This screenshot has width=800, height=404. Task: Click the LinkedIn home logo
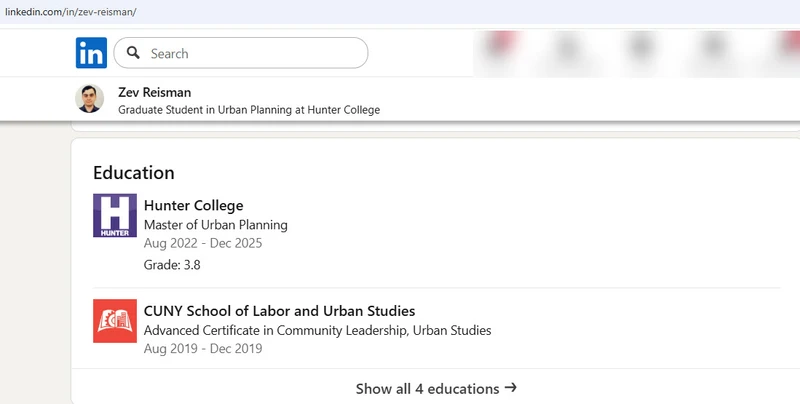91,53
